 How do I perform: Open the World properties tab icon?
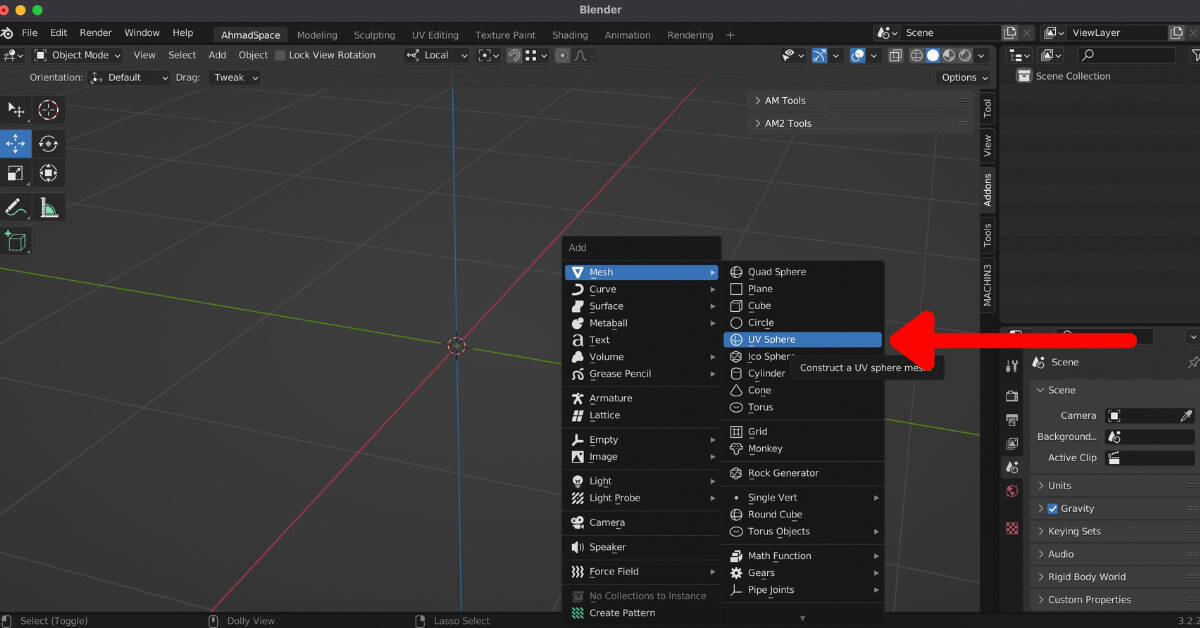[x=1012, y=491]
